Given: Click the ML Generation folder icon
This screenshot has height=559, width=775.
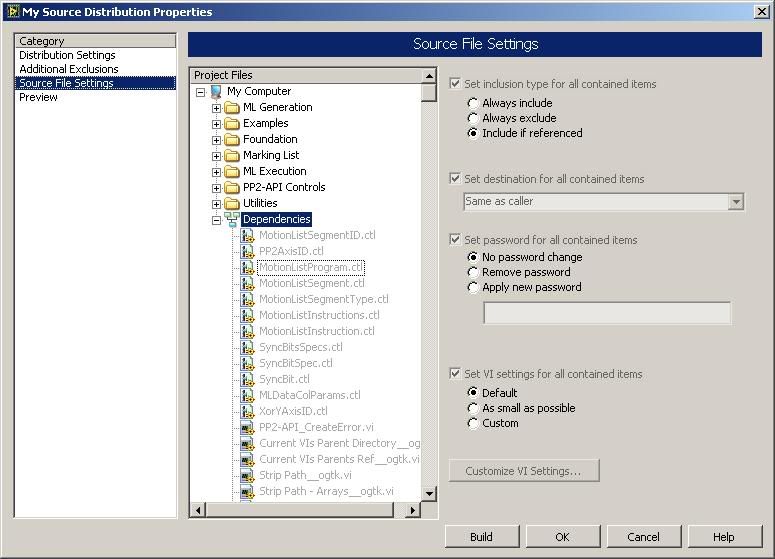Looking at the screenshot, I should (x=232, y=108).
